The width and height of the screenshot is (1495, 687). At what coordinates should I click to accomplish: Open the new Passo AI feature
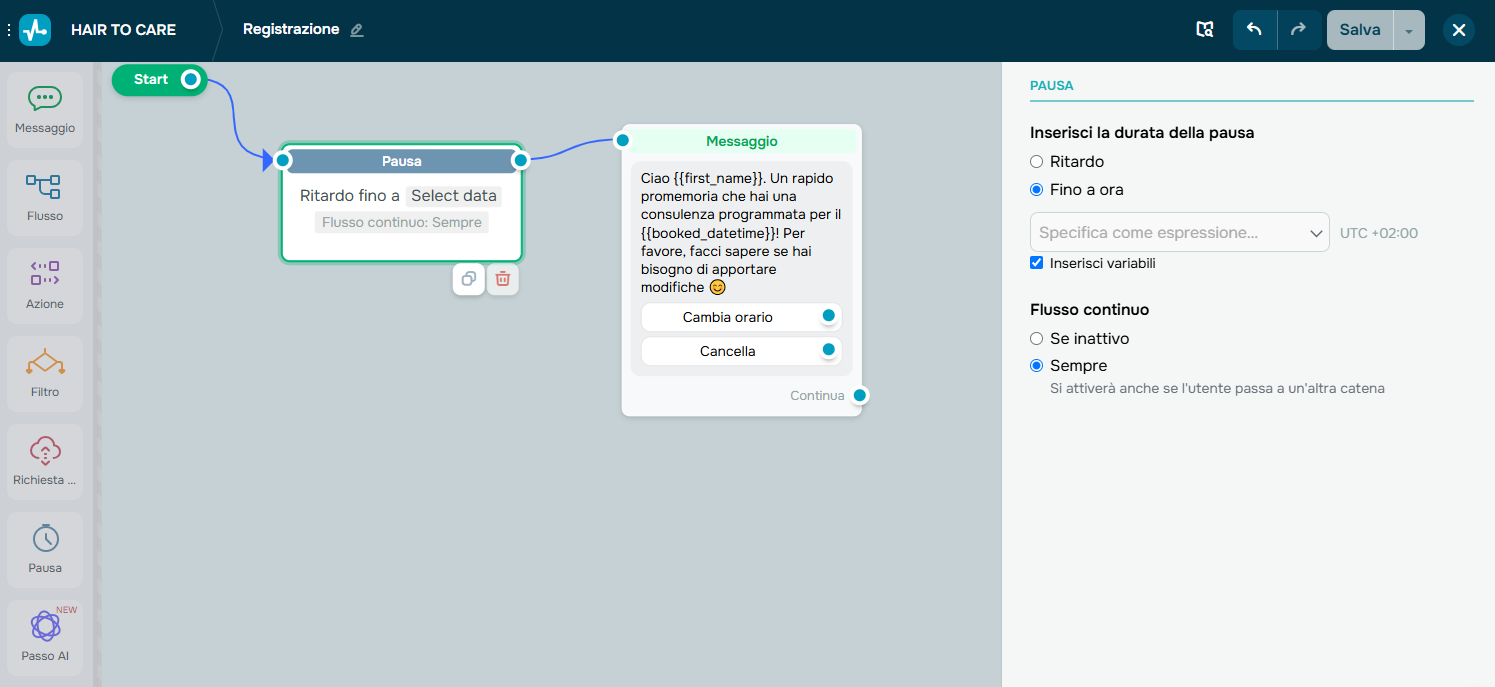pos(44,636)
